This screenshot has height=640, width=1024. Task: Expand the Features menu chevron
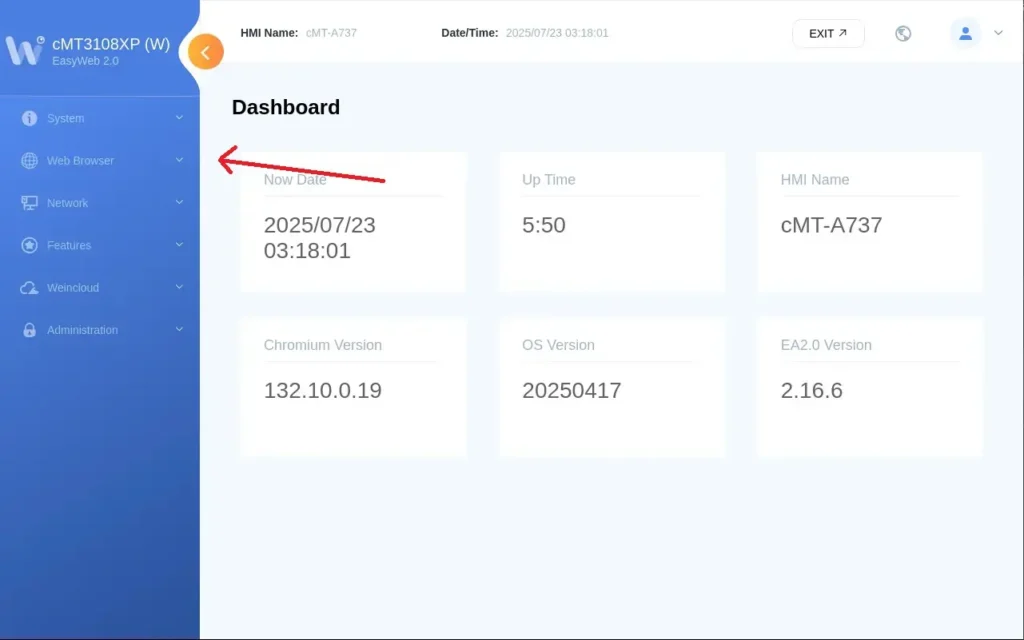point(179,245)
